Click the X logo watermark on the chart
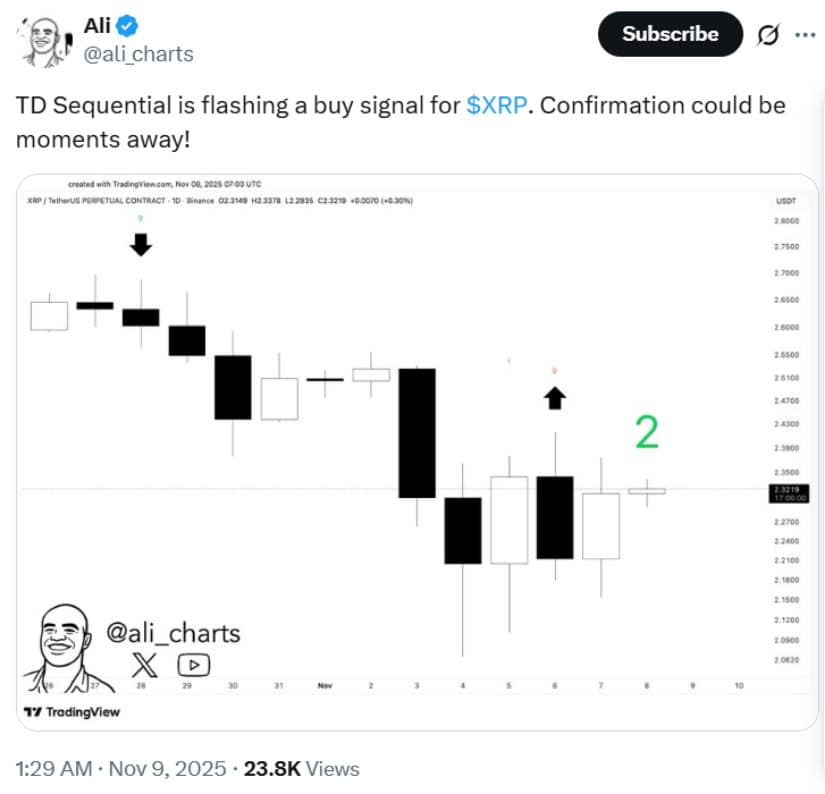 (144, 663)
